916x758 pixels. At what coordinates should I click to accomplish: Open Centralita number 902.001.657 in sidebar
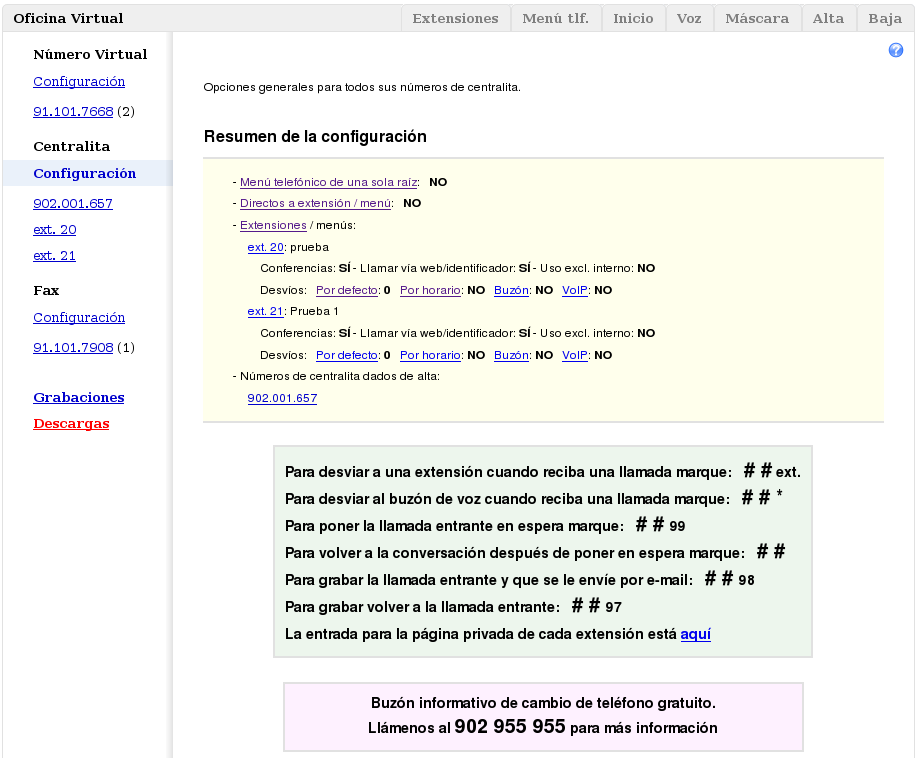pos(73,203)
